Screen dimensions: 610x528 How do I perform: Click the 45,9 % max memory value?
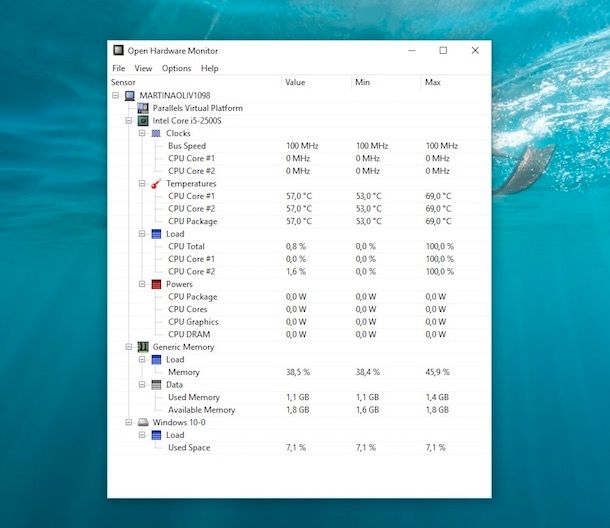pyautogui.click(x=437, y=372)
